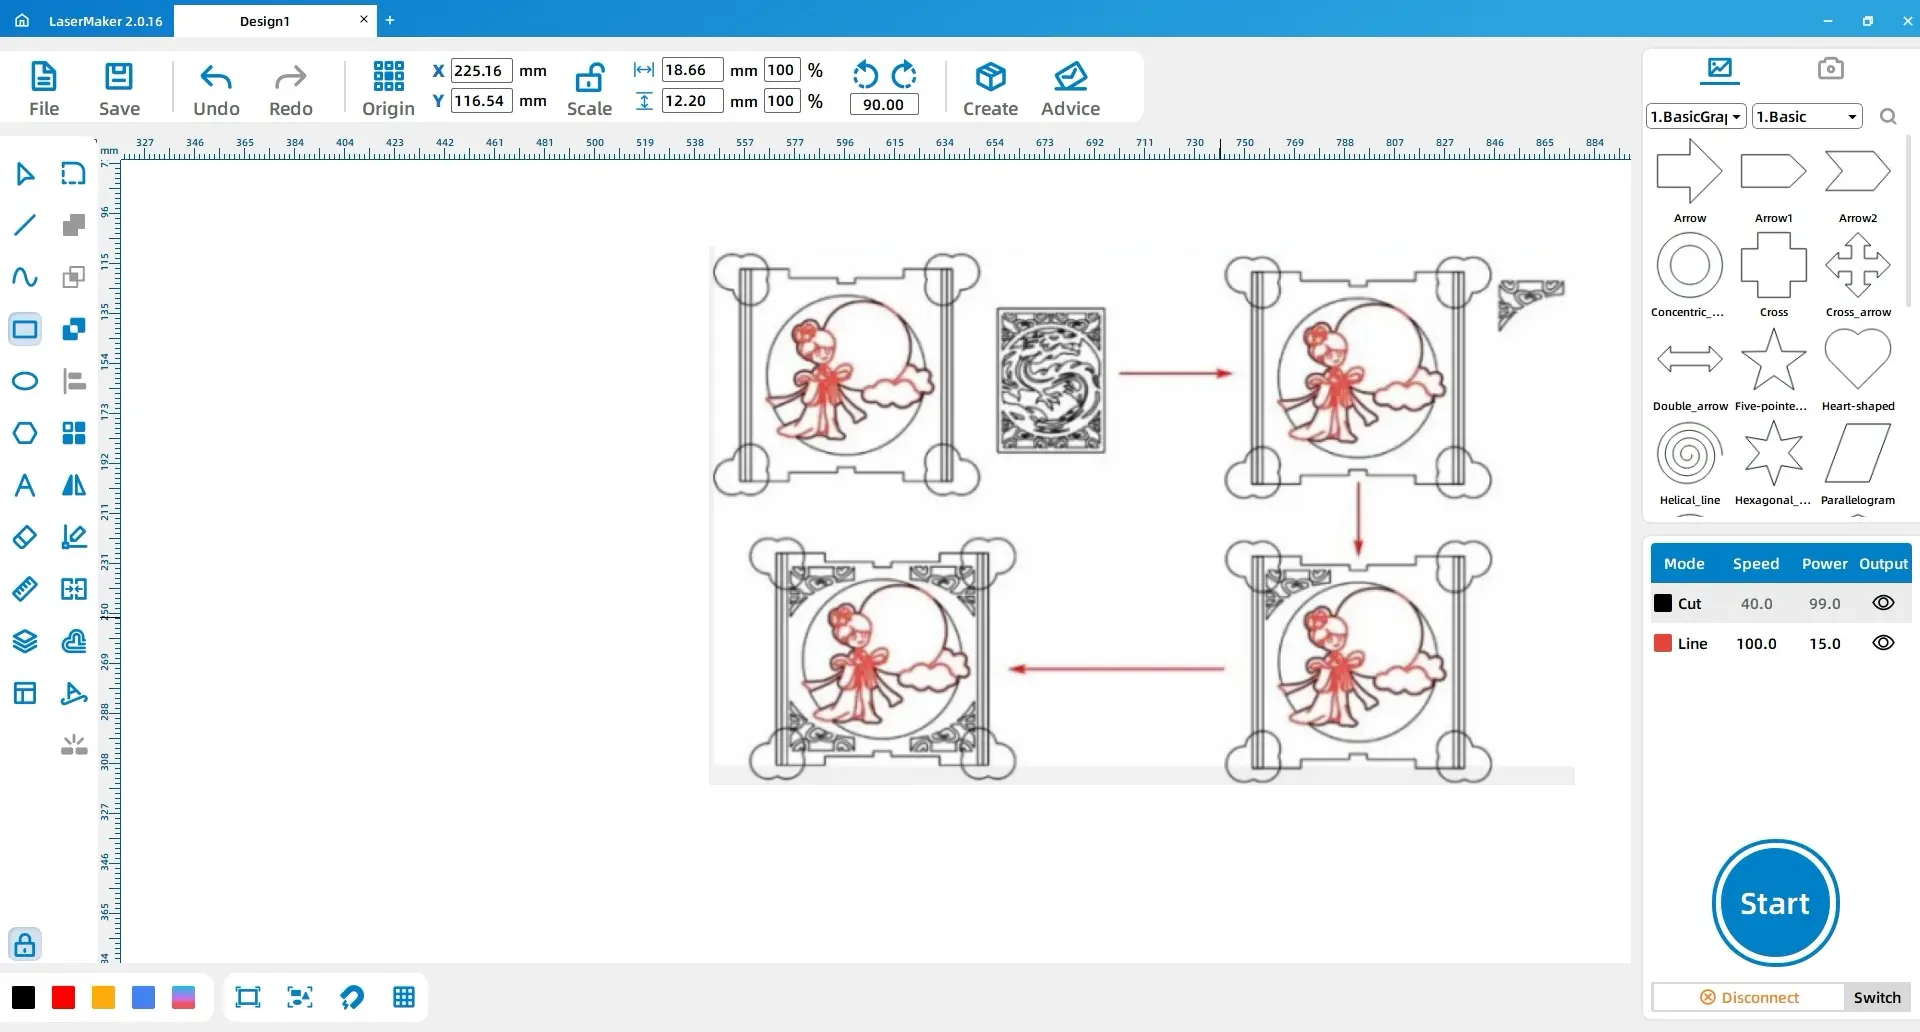The height and width of the screenshot is (1032, 1920).
Task: Click the home icon in title bar
Action: pos(22,20)
